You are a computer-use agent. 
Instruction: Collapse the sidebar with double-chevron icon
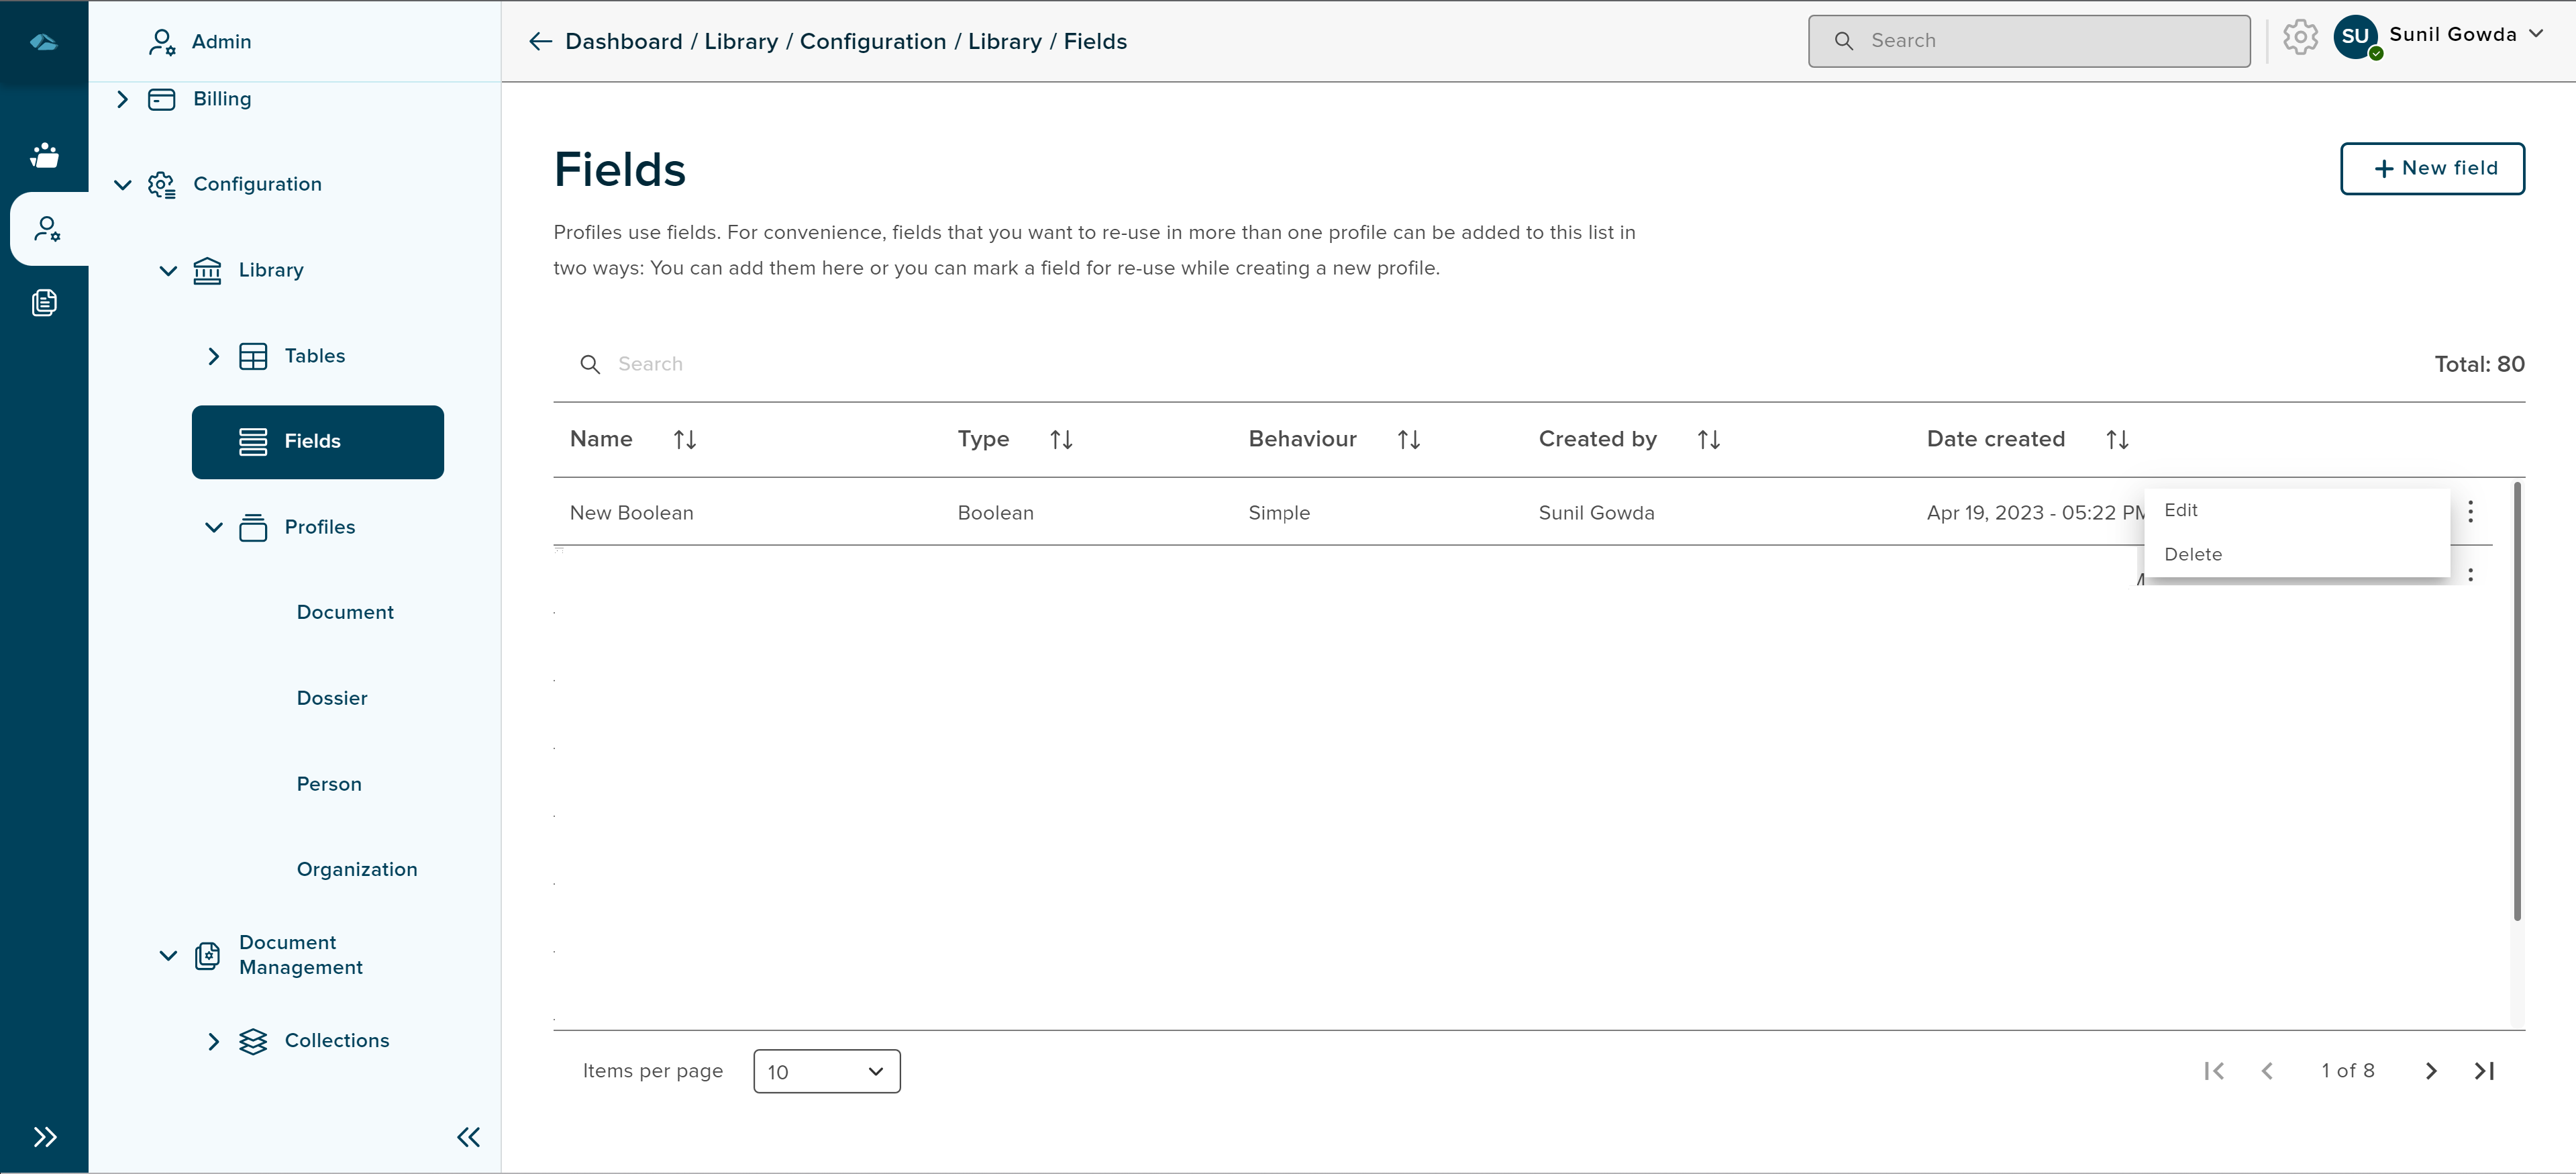pyautogui.click(x=468, y=1136)
